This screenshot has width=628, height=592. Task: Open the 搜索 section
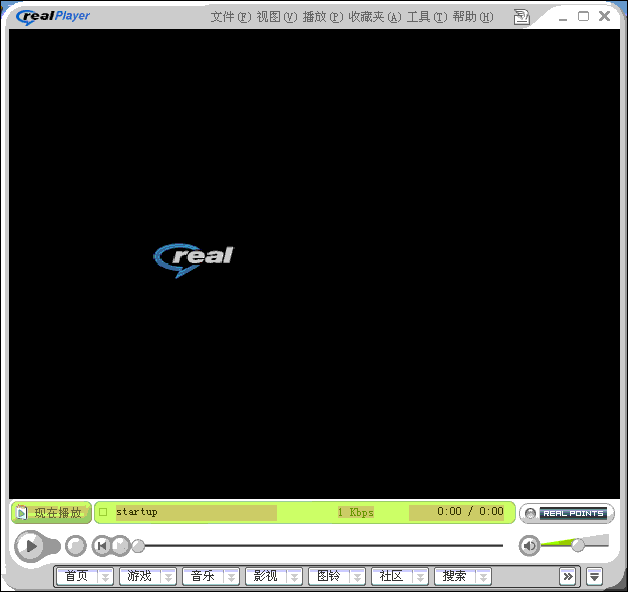(x=454, y=576)
